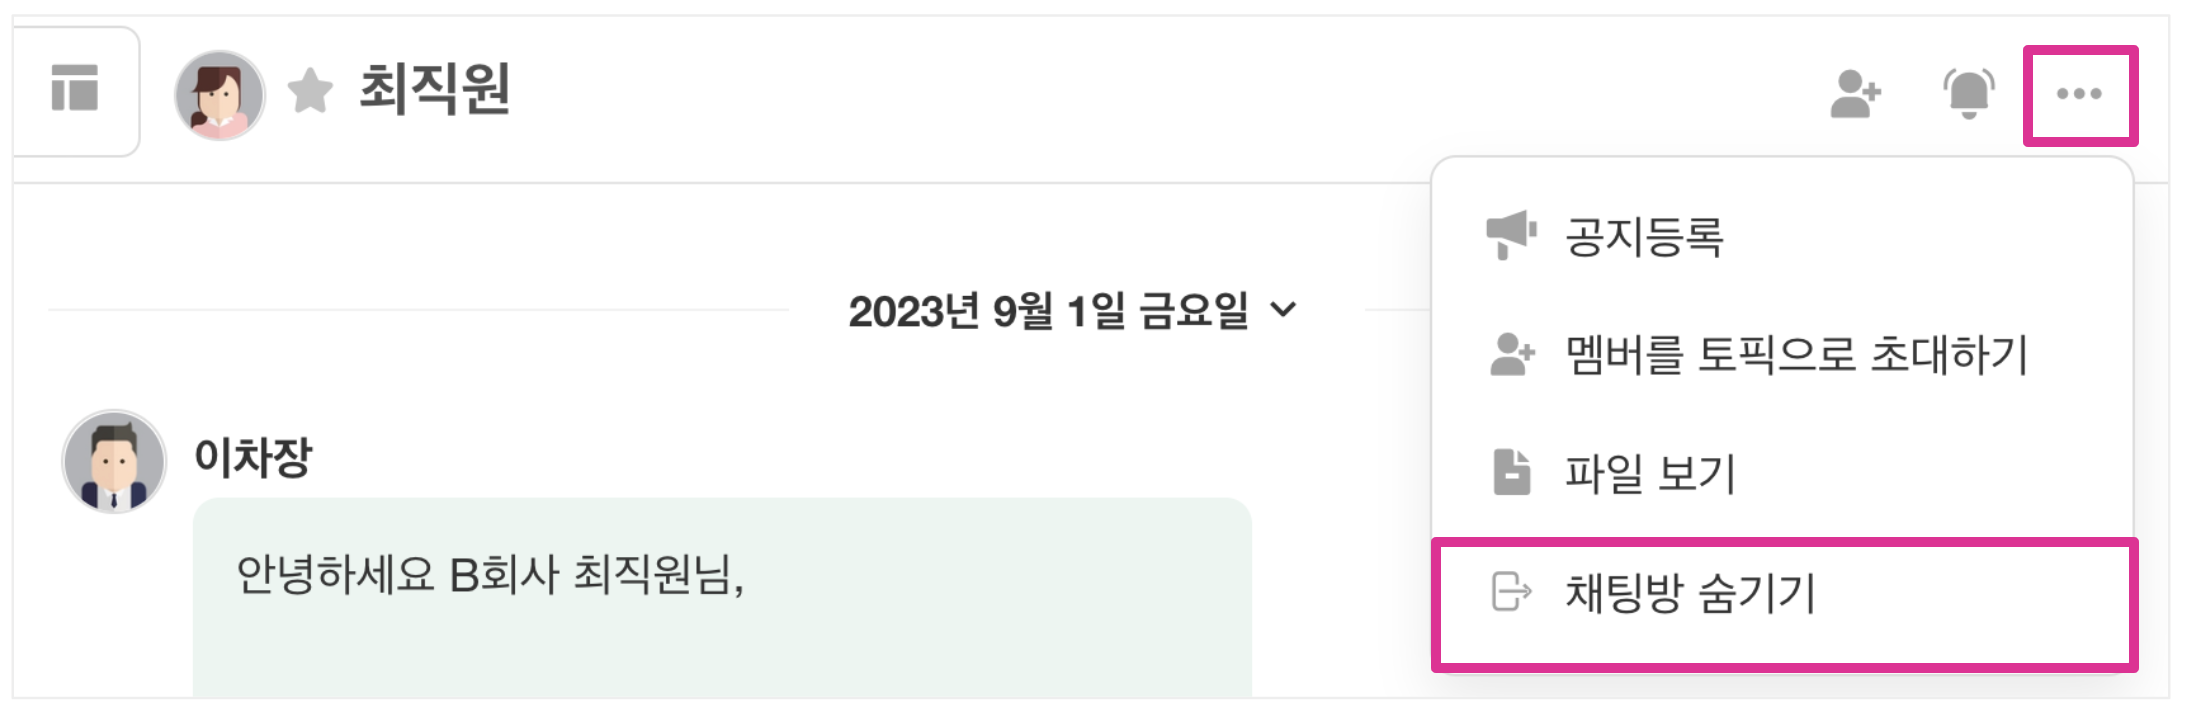Toggle the left sidebar panel icon
The width and height of the screenshot is (2188, 716).
pos(75,89)
